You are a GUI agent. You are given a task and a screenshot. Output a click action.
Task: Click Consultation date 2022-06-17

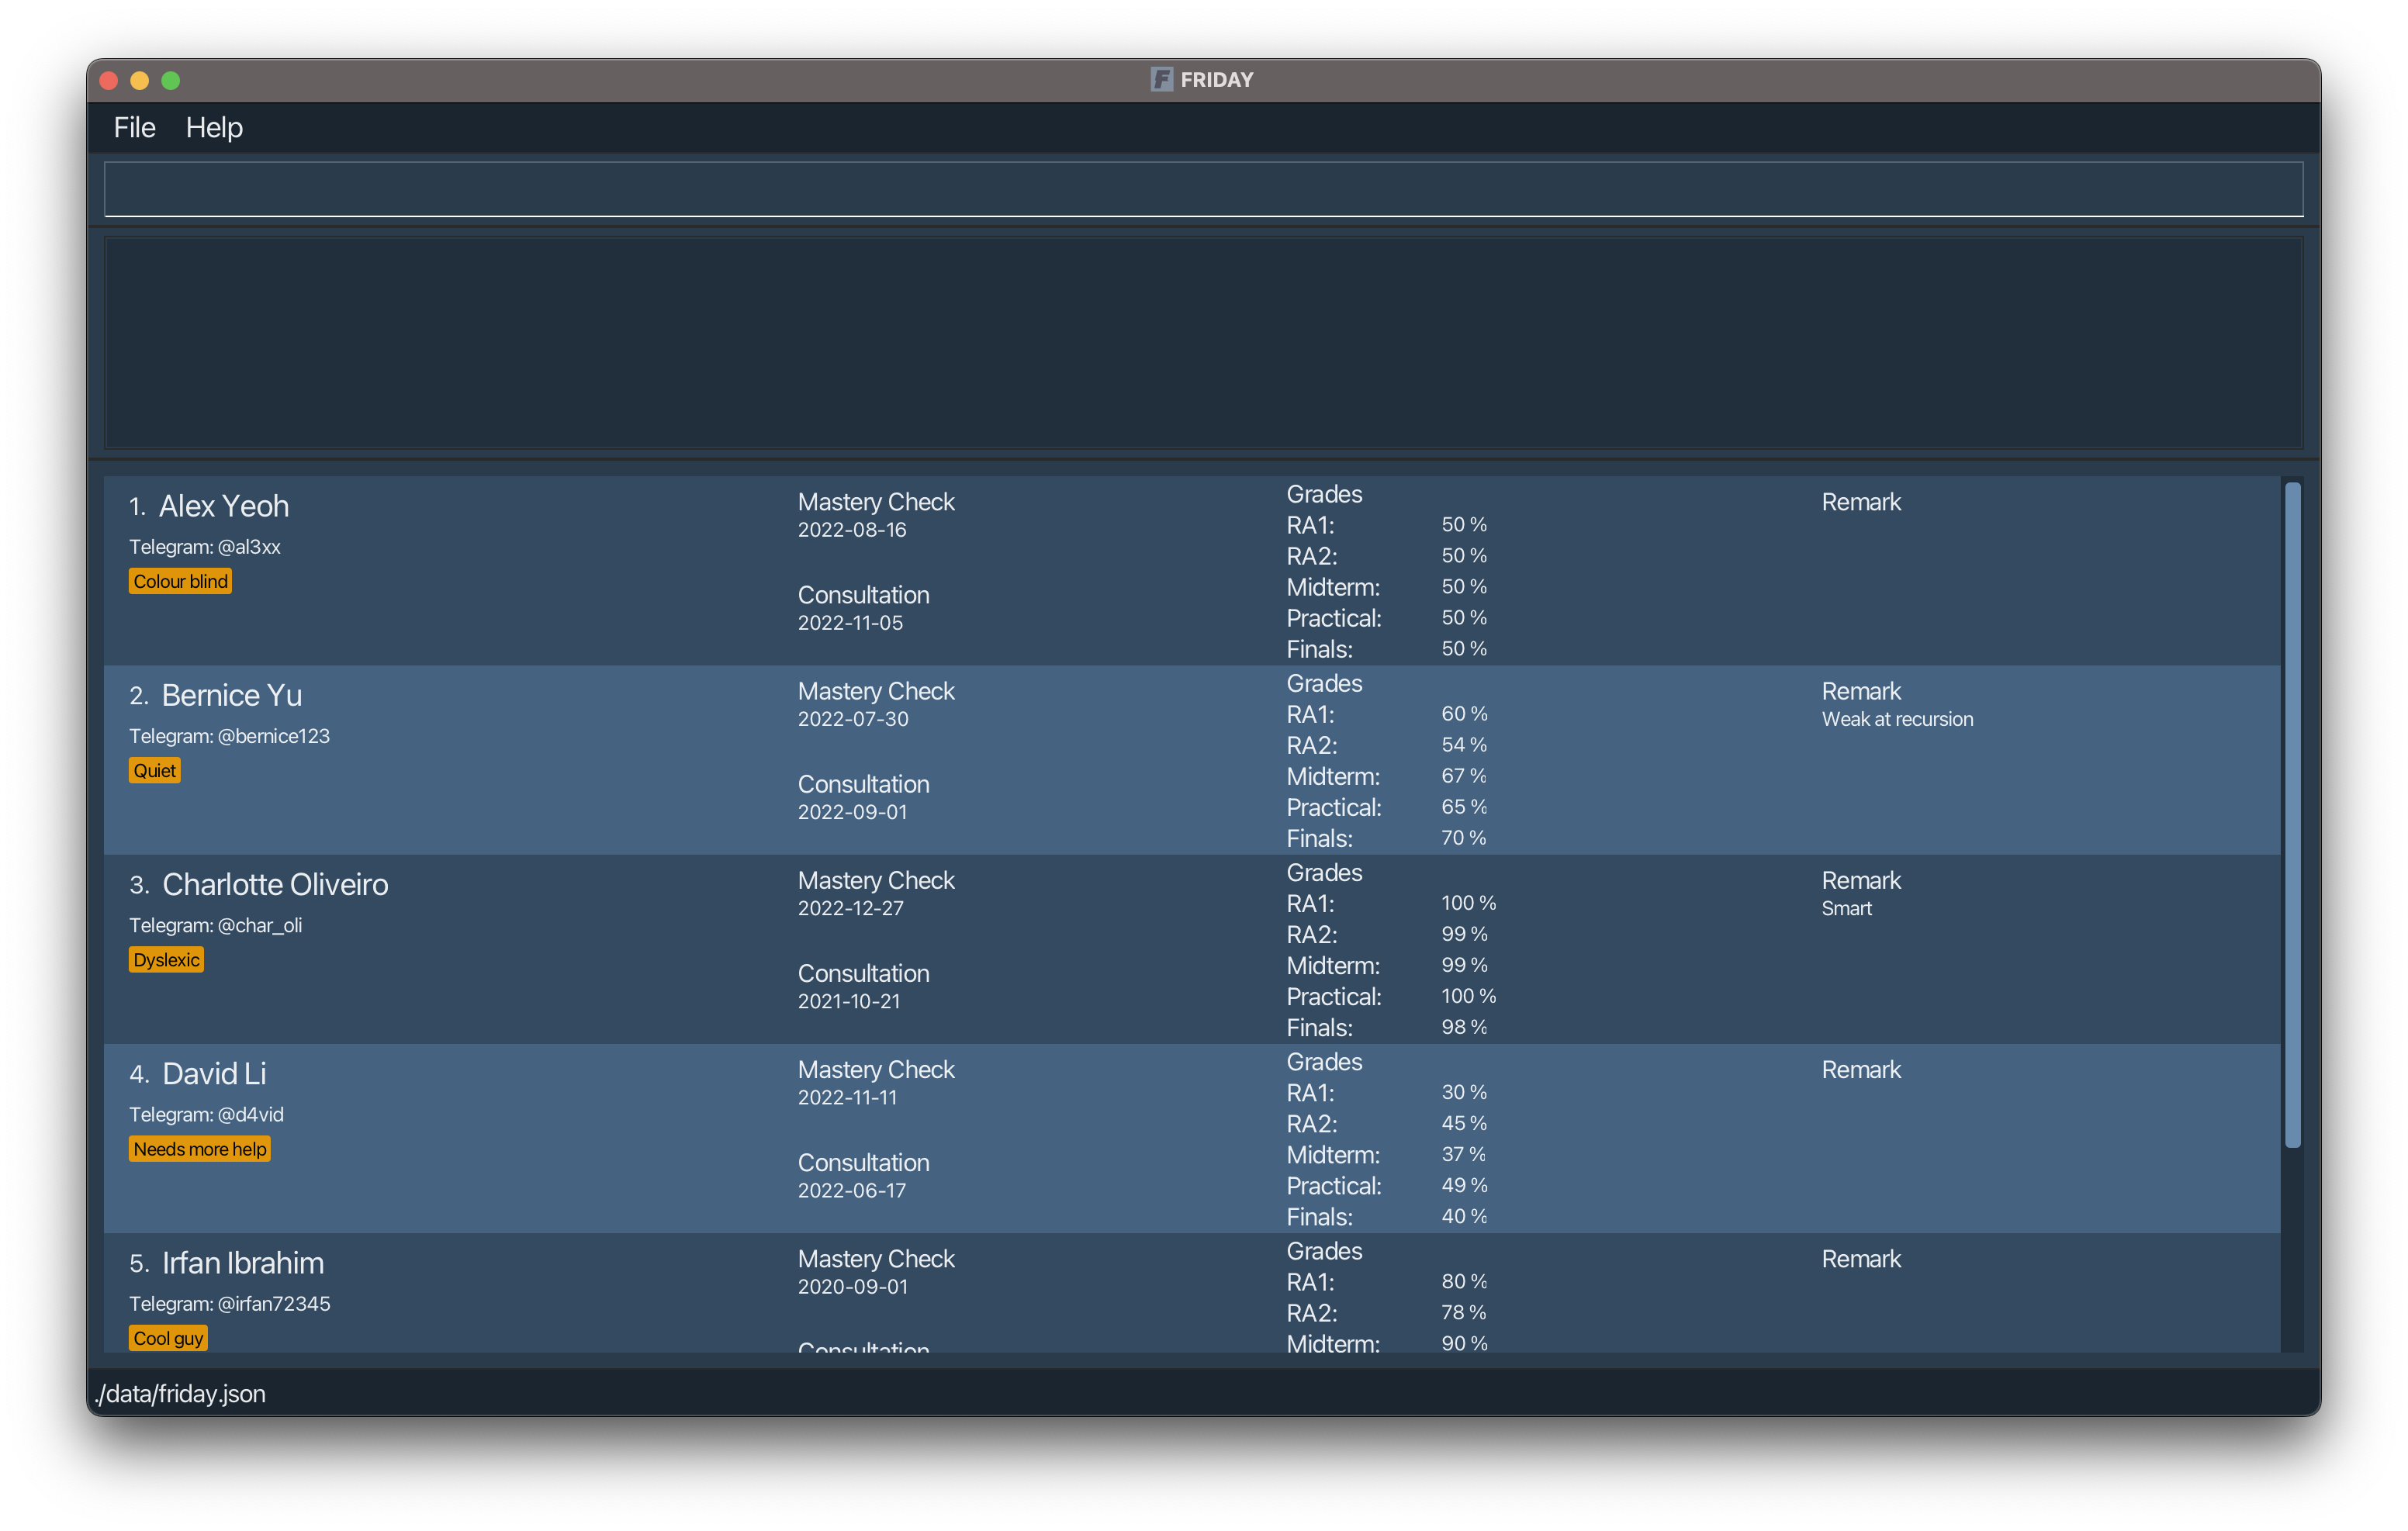(x=852, y=1190)
